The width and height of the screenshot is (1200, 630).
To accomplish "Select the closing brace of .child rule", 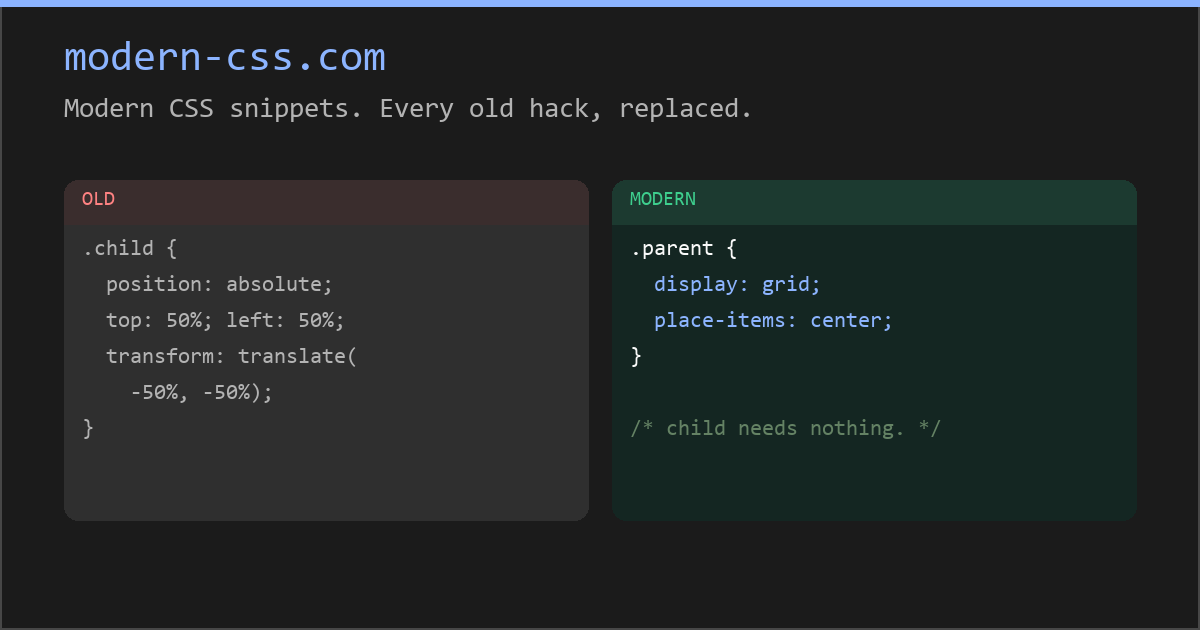I will [x=88, y=428].
